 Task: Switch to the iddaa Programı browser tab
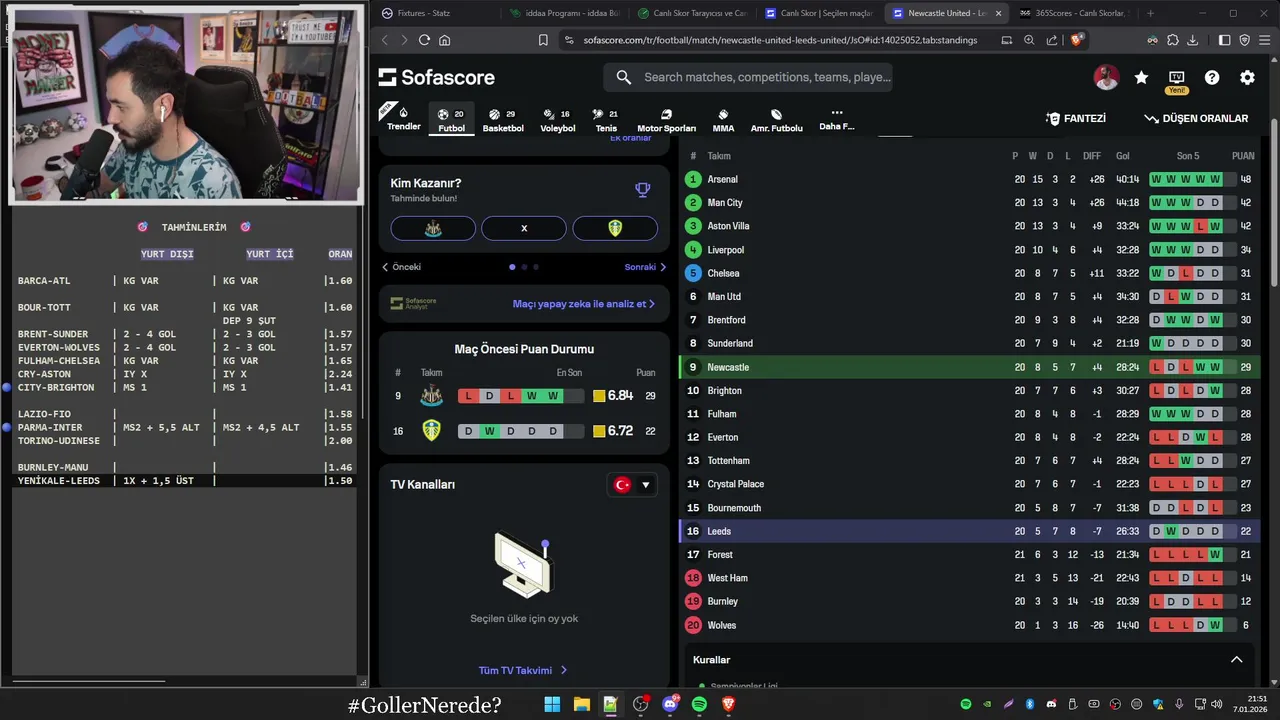point(563,13)
